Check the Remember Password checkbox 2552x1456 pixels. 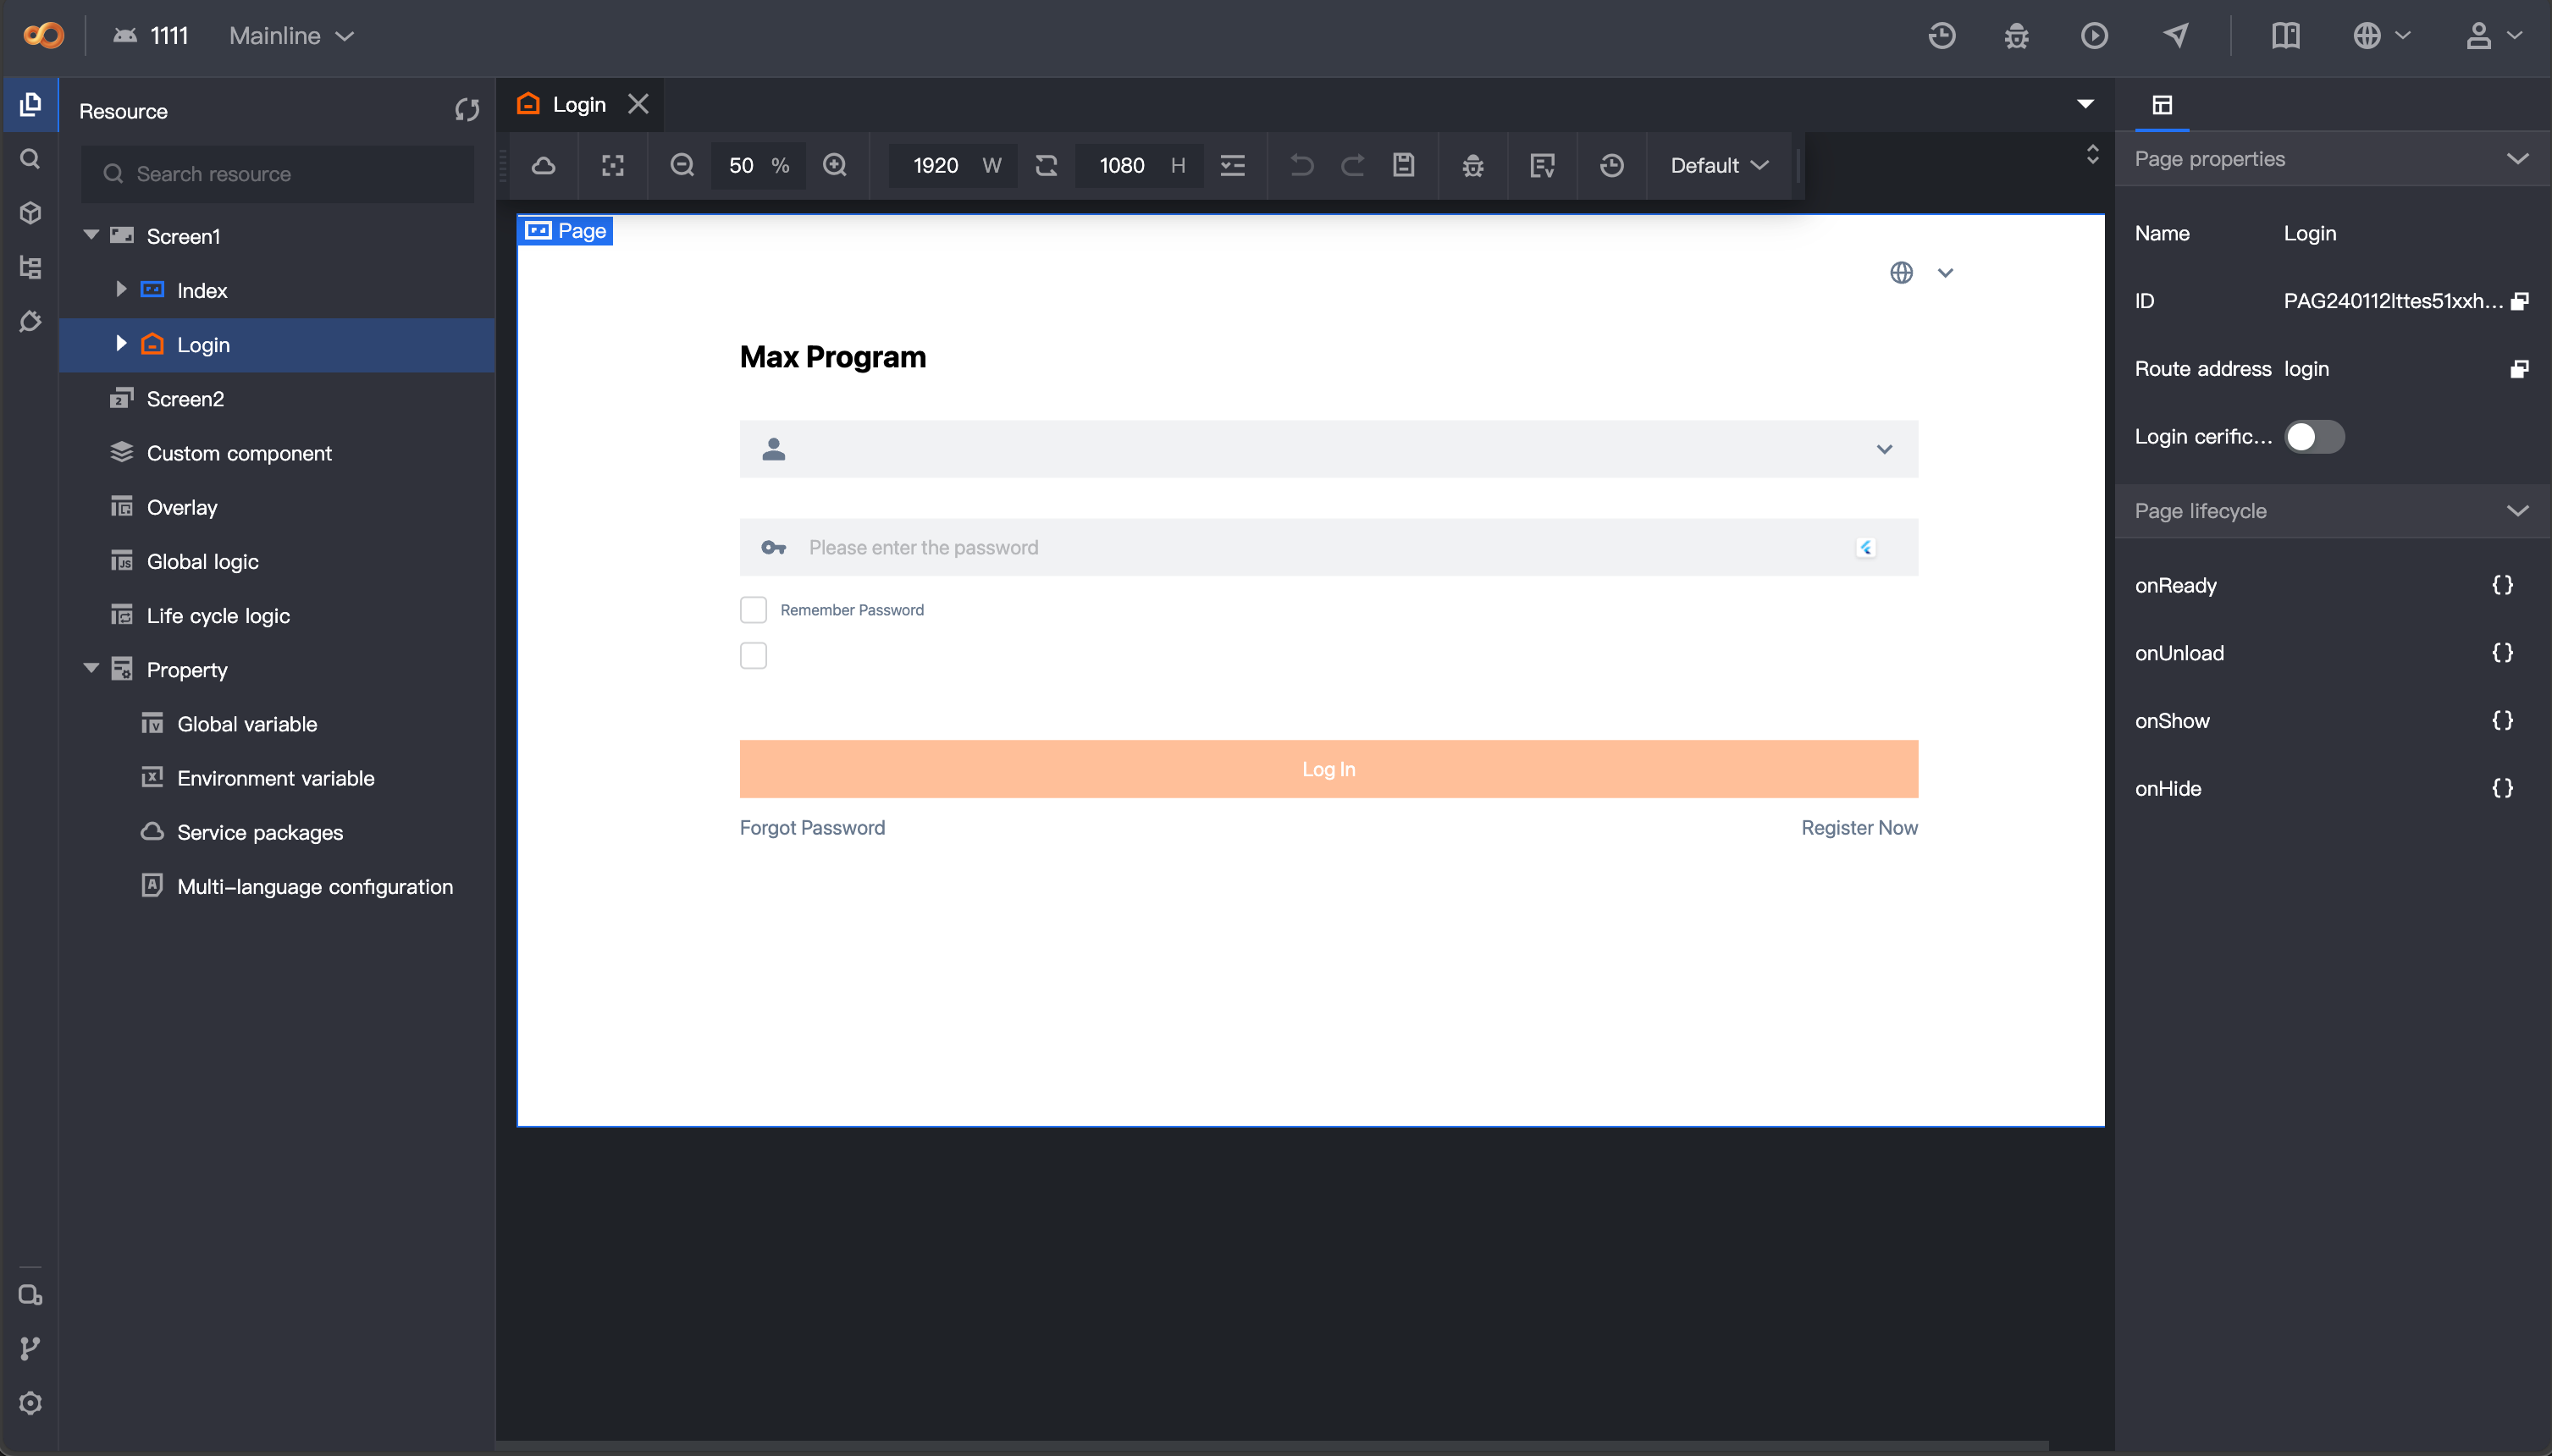753,610
